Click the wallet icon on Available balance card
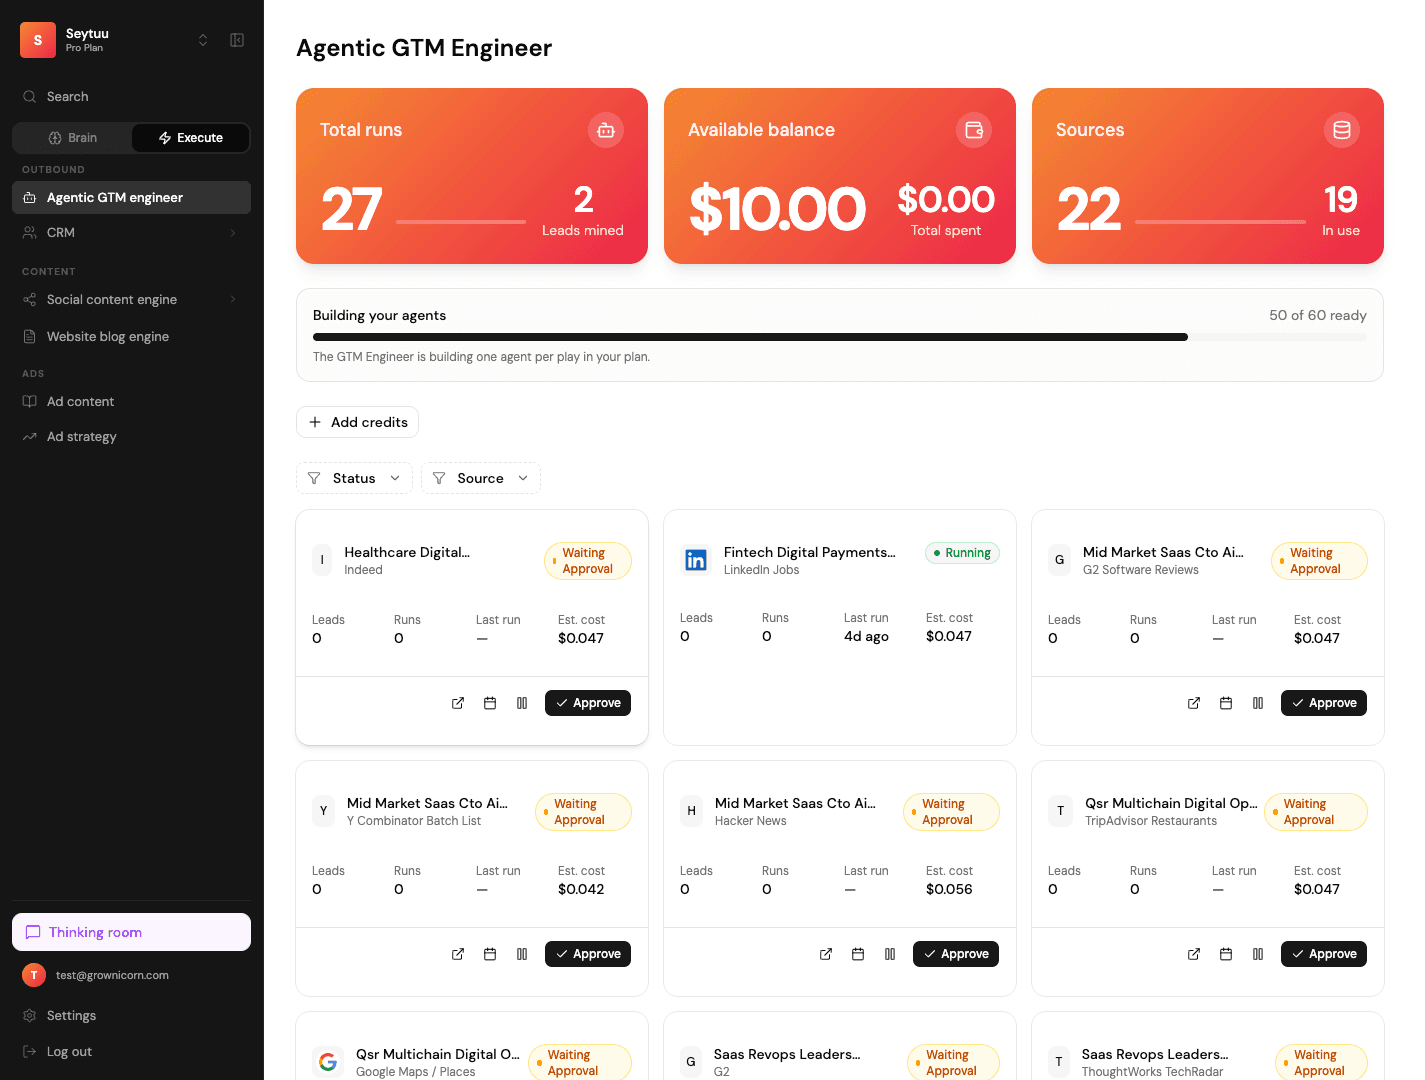The image size is (1425, 1080). [974, 130]
